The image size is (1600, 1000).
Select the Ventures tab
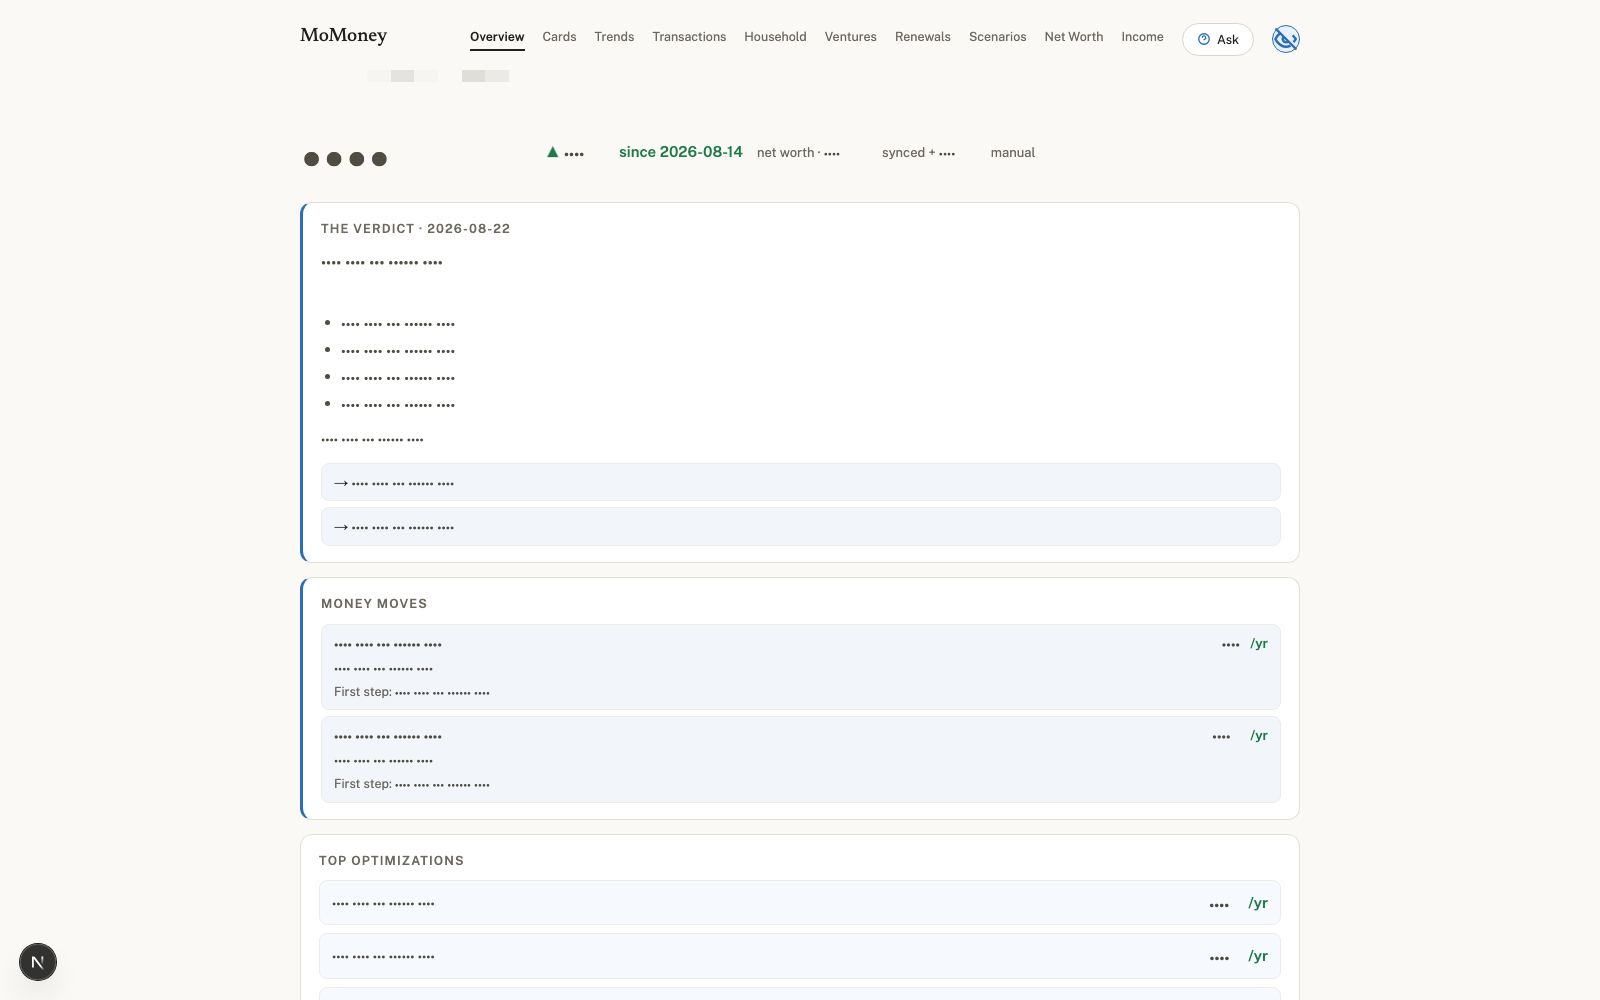(850, 37)
